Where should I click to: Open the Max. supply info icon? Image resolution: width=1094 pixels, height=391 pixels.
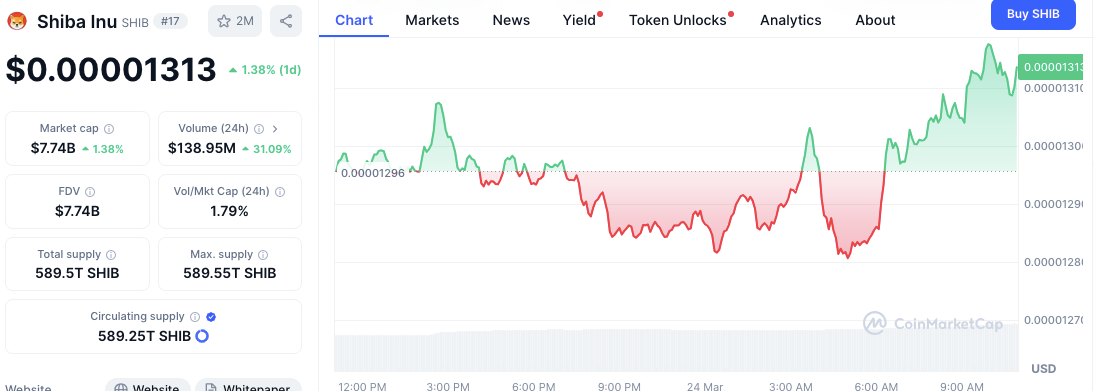[x=264, y=255]
